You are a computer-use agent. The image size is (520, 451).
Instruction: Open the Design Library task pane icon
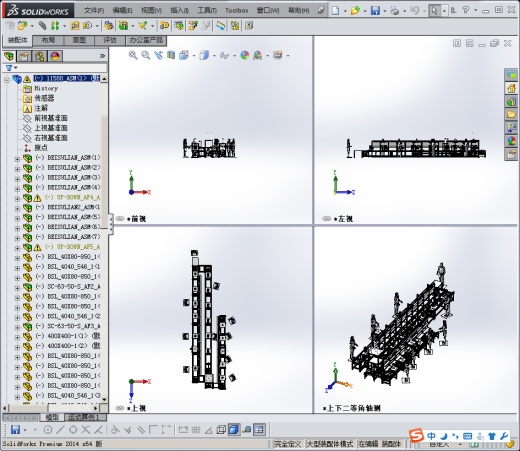[511, 101]
